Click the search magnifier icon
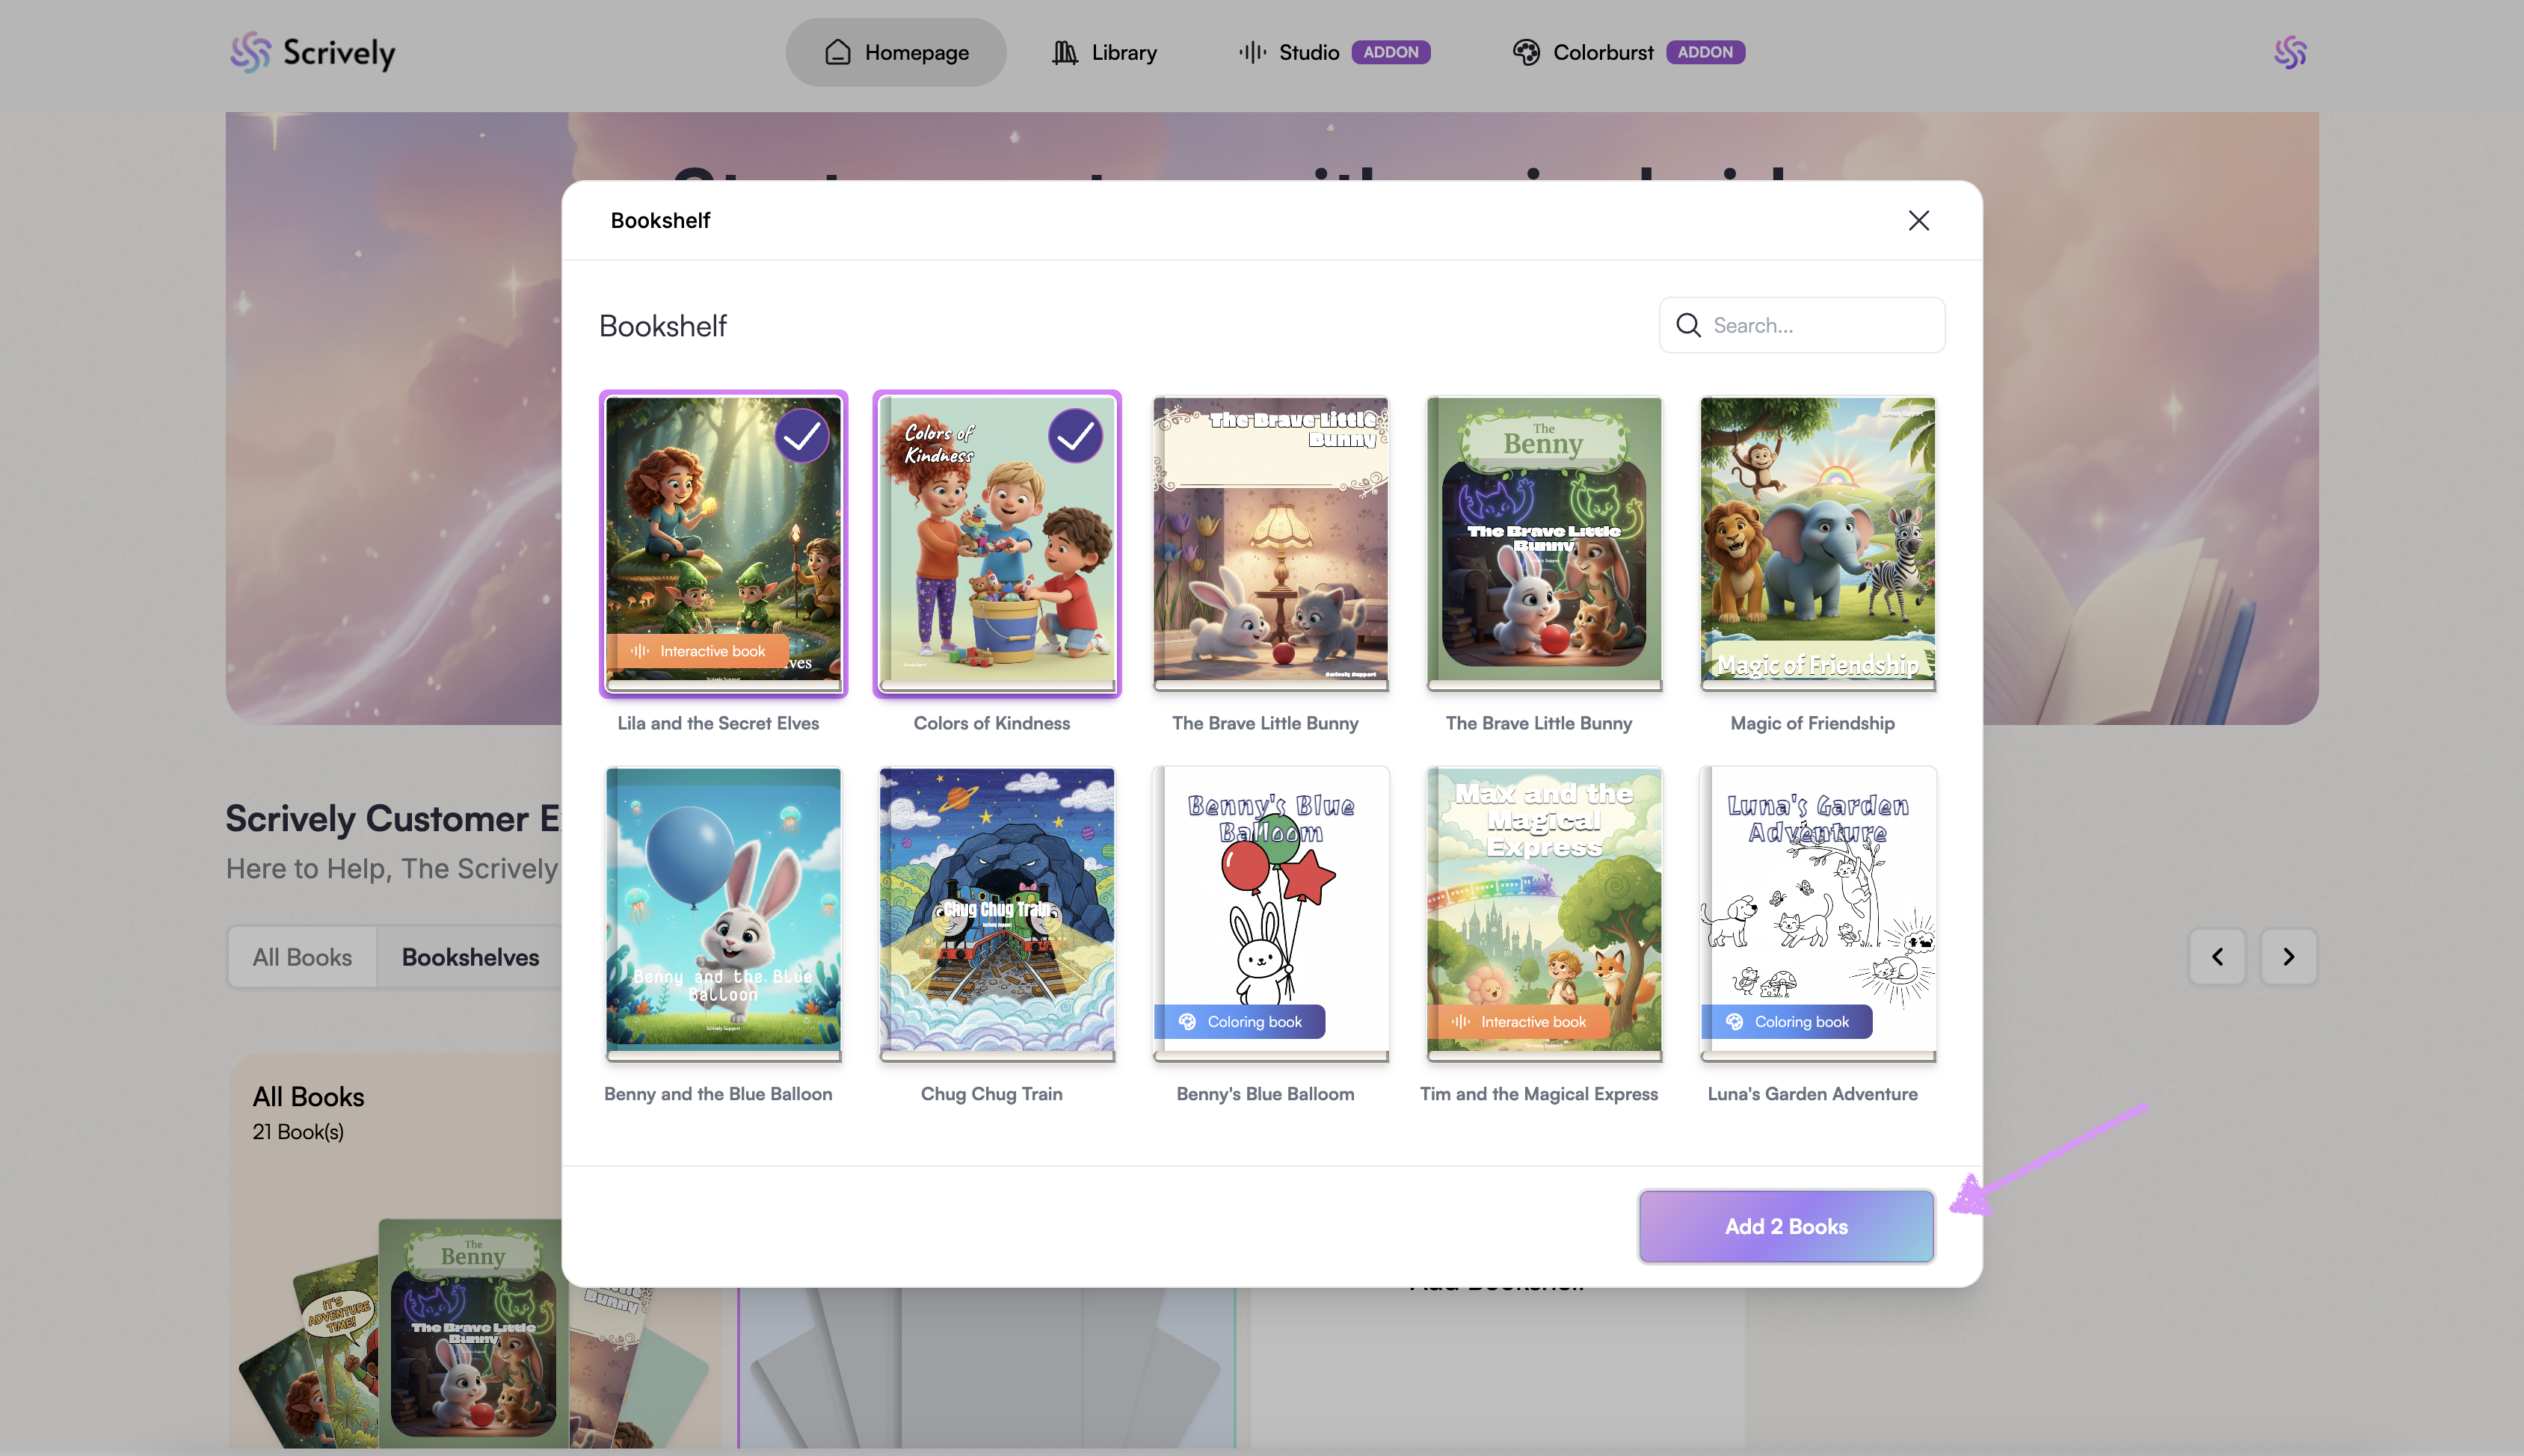Image resolution: width=2524 pixels, height=1456 pixels. tap(1688, 325)
